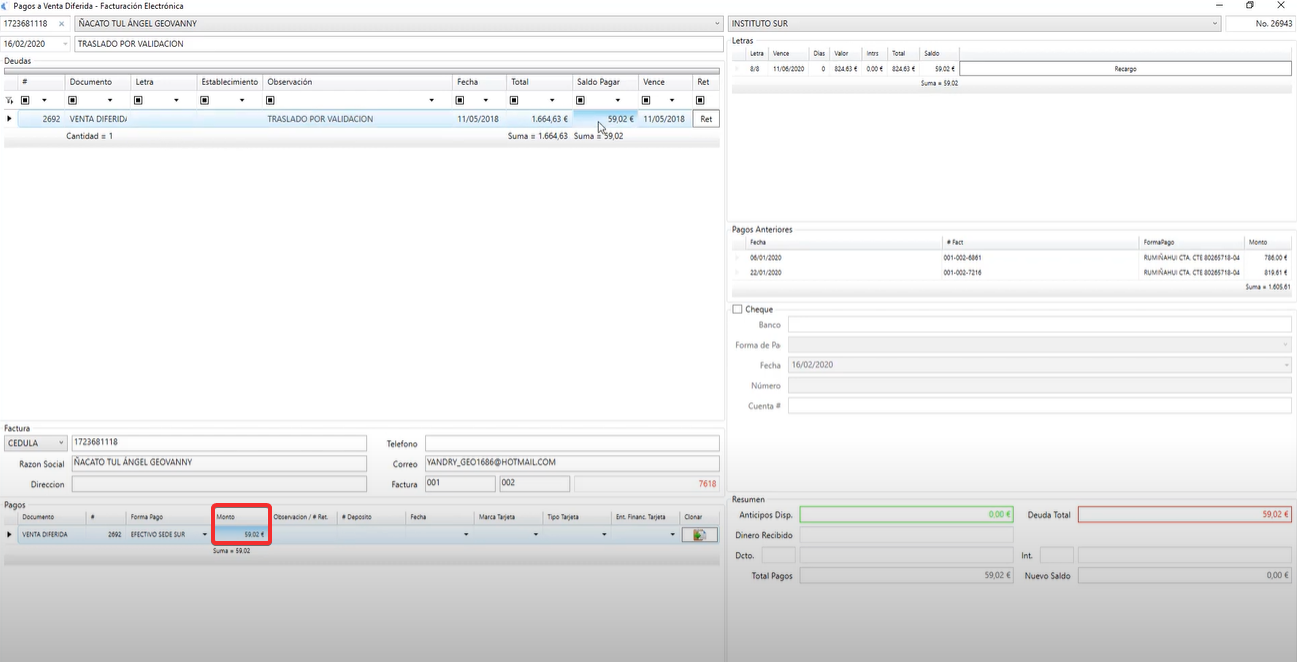Toggle the Cheque checkbox
Screen dimensions: 1297x662
[738, 310]
